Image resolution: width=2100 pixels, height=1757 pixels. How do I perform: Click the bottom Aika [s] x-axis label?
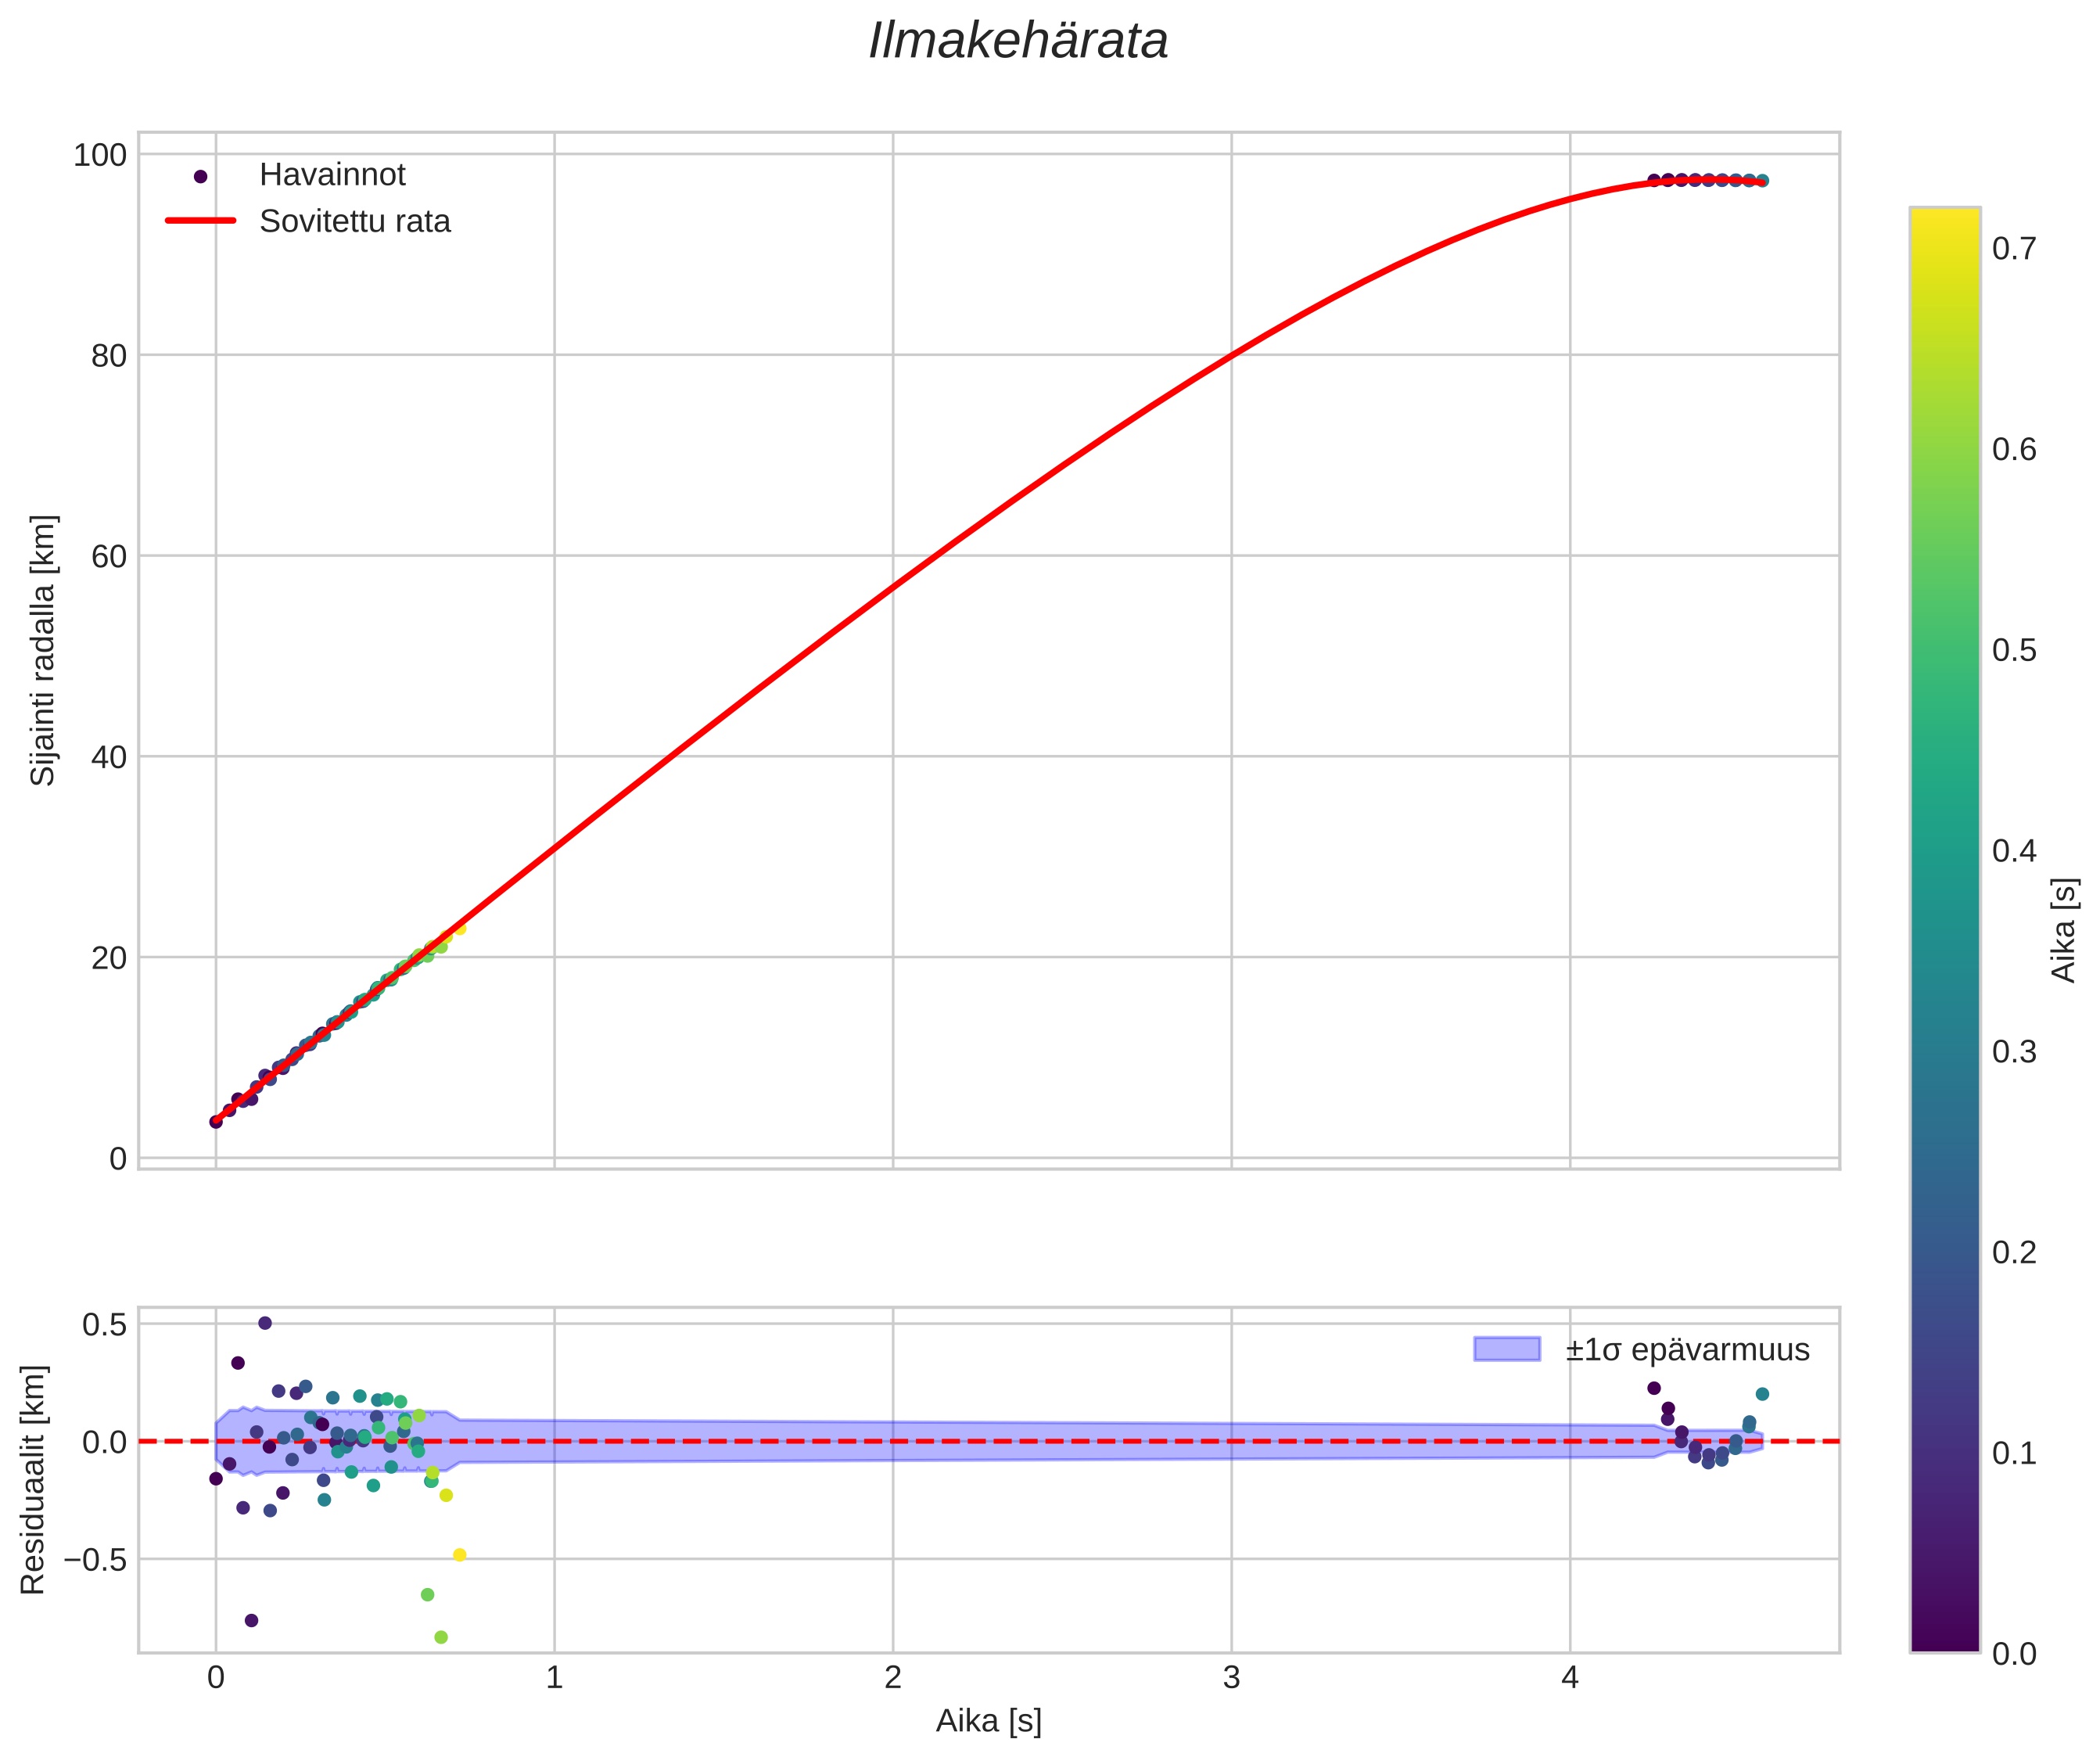pos(988,1720)
